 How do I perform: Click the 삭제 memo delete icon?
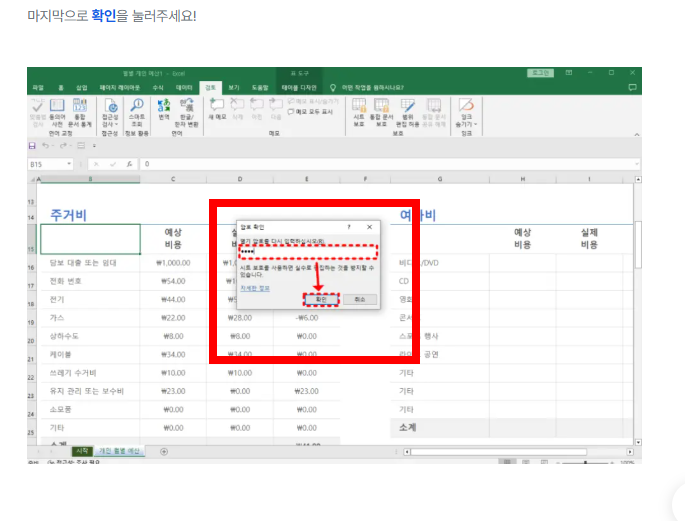237,109
